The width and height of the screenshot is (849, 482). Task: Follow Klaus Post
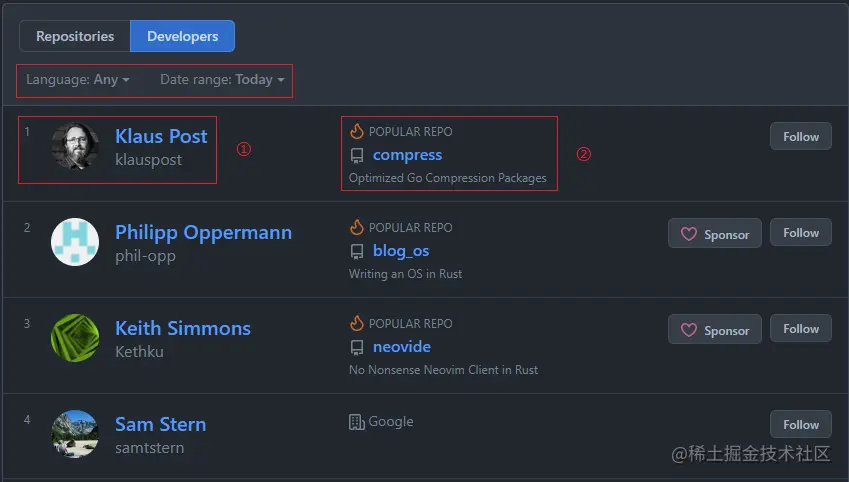(800, 137)
